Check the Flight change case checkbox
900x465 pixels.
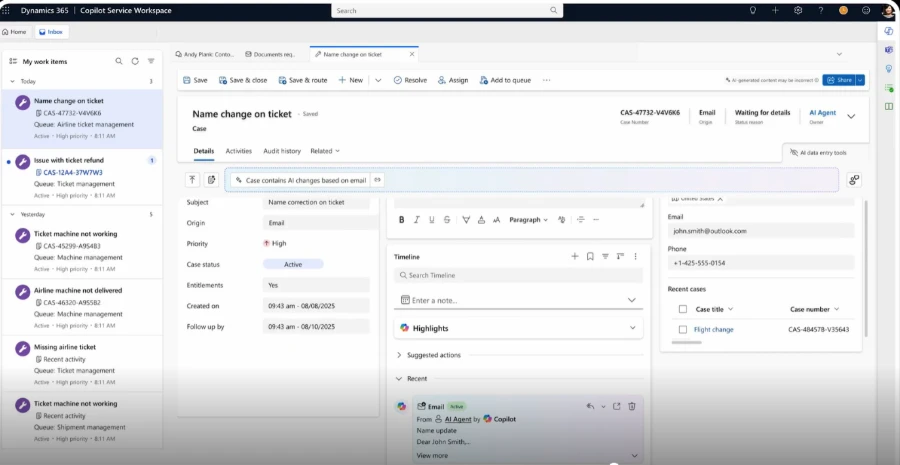coord(683,329)
